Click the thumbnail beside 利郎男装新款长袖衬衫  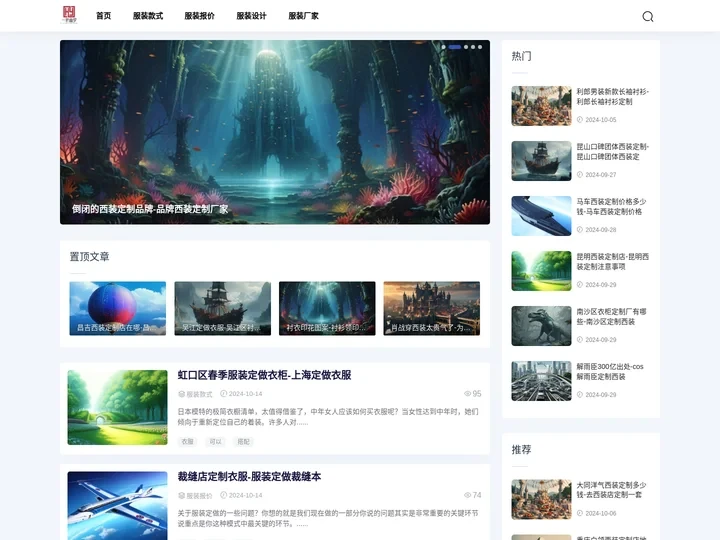tap(541, 106)
